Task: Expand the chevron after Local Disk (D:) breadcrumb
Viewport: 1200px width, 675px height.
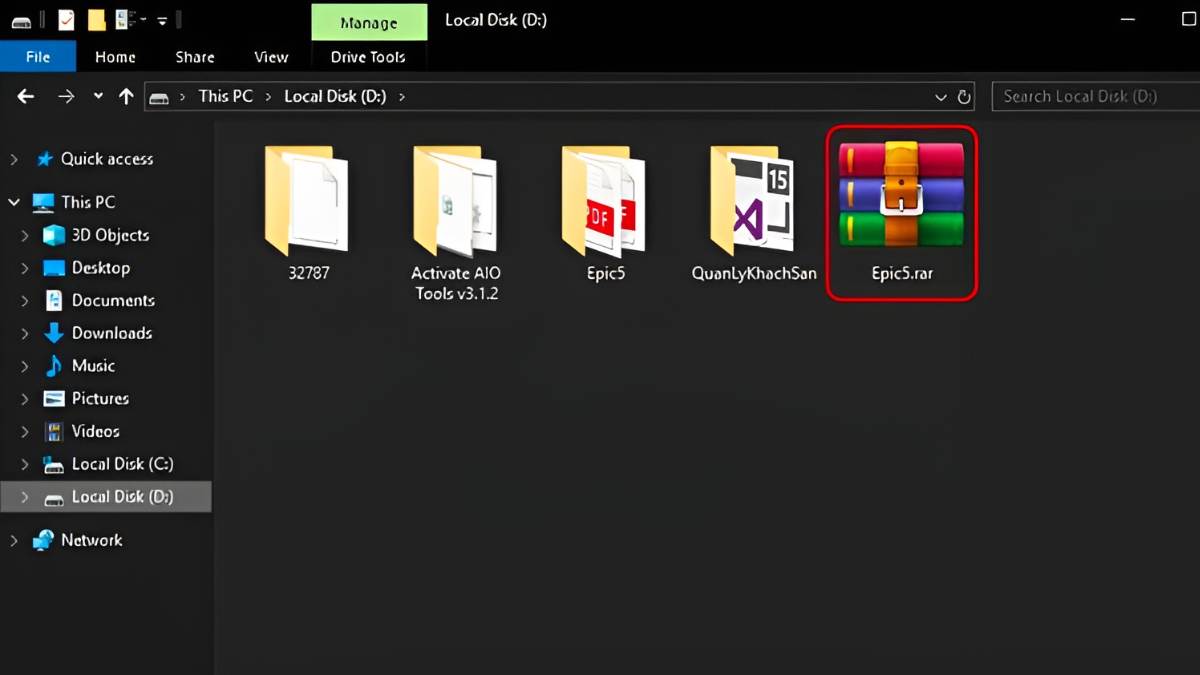Action: point(402,97)
